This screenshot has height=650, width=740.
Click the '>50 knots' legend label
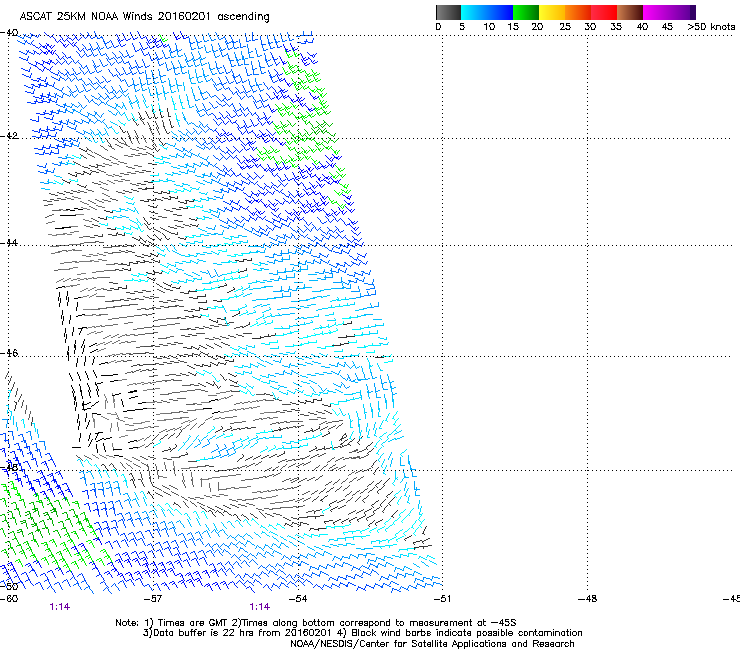711,27
